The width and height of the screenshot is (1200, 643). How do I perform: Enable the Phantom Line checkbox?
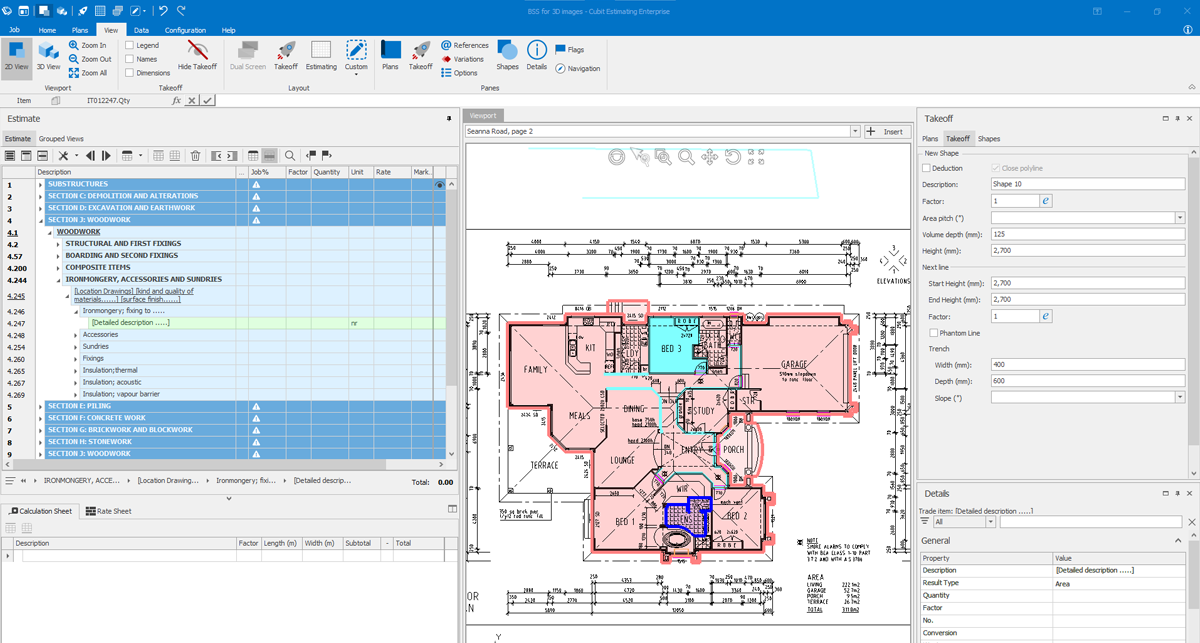tap(934, 332)
